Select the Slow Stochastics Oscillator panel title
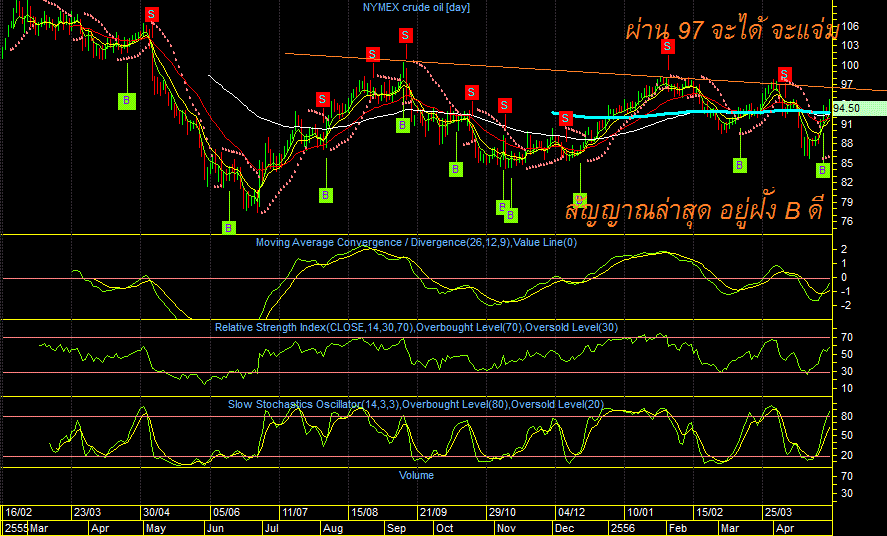Screen dimensions: 887x536 pyautogui.click(x=416, y=404)
